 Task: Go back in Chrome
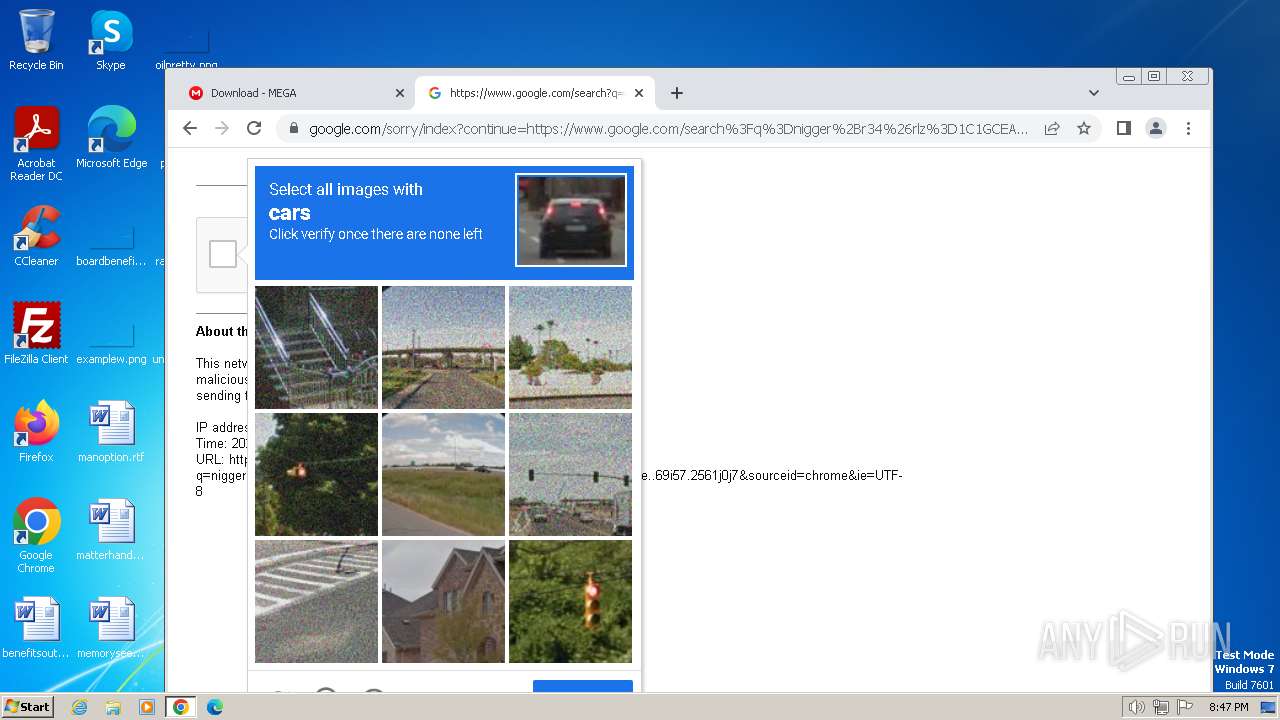(x=190, y=128)
